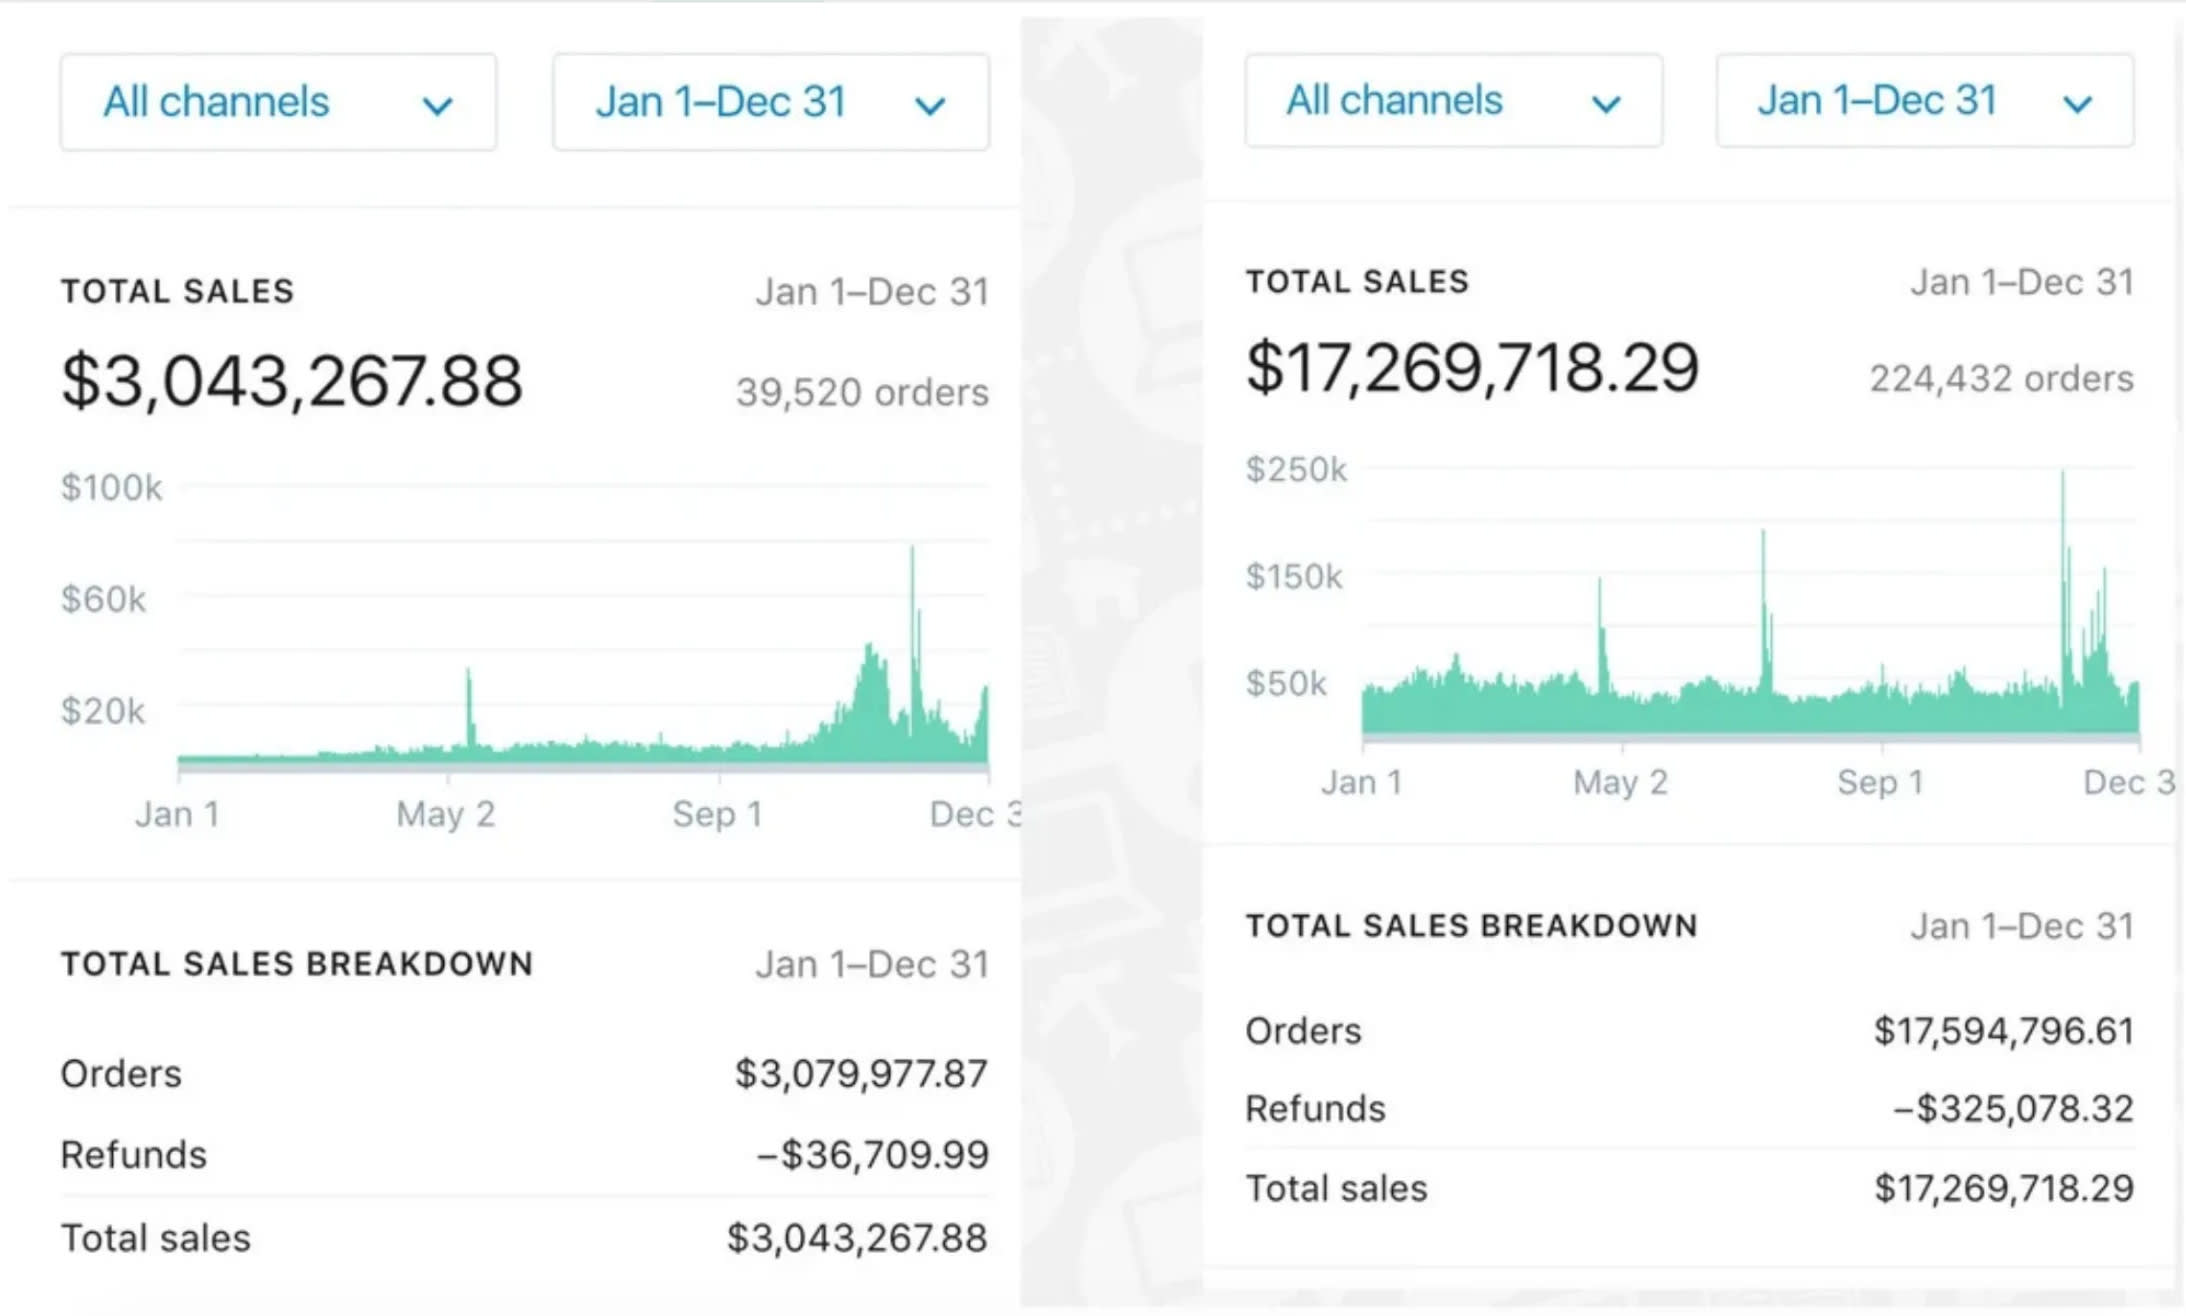The height and width of the screenshot is (1316, 2186).
Task: Click the date range chevron above 224,432 orders
Action: click(2077, 103)
